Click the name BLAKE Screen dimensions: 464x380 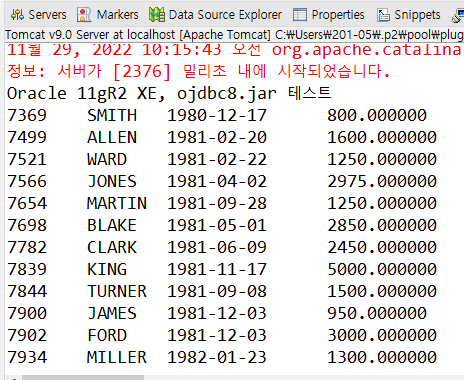coord(112,225)
